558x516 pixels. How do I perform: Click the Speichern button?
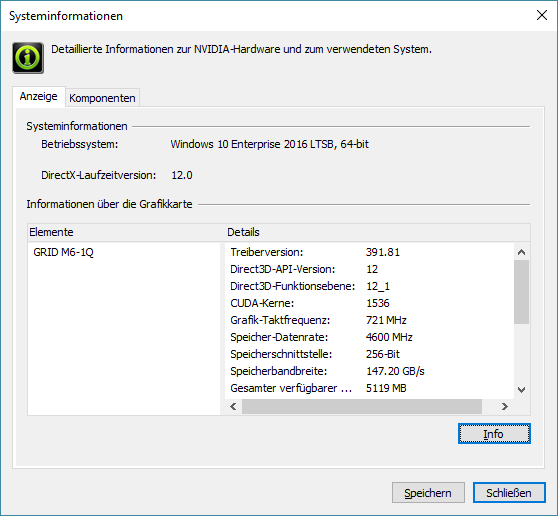(428, 493)
